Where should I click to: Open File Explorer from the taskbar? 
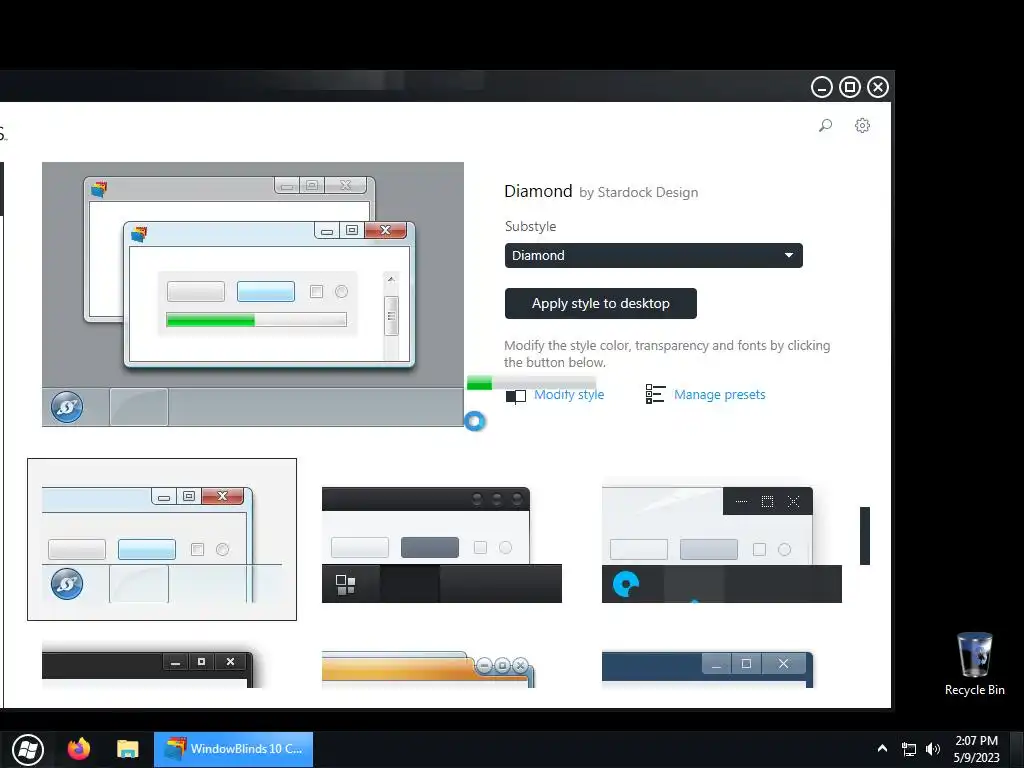tap(128, 748)
